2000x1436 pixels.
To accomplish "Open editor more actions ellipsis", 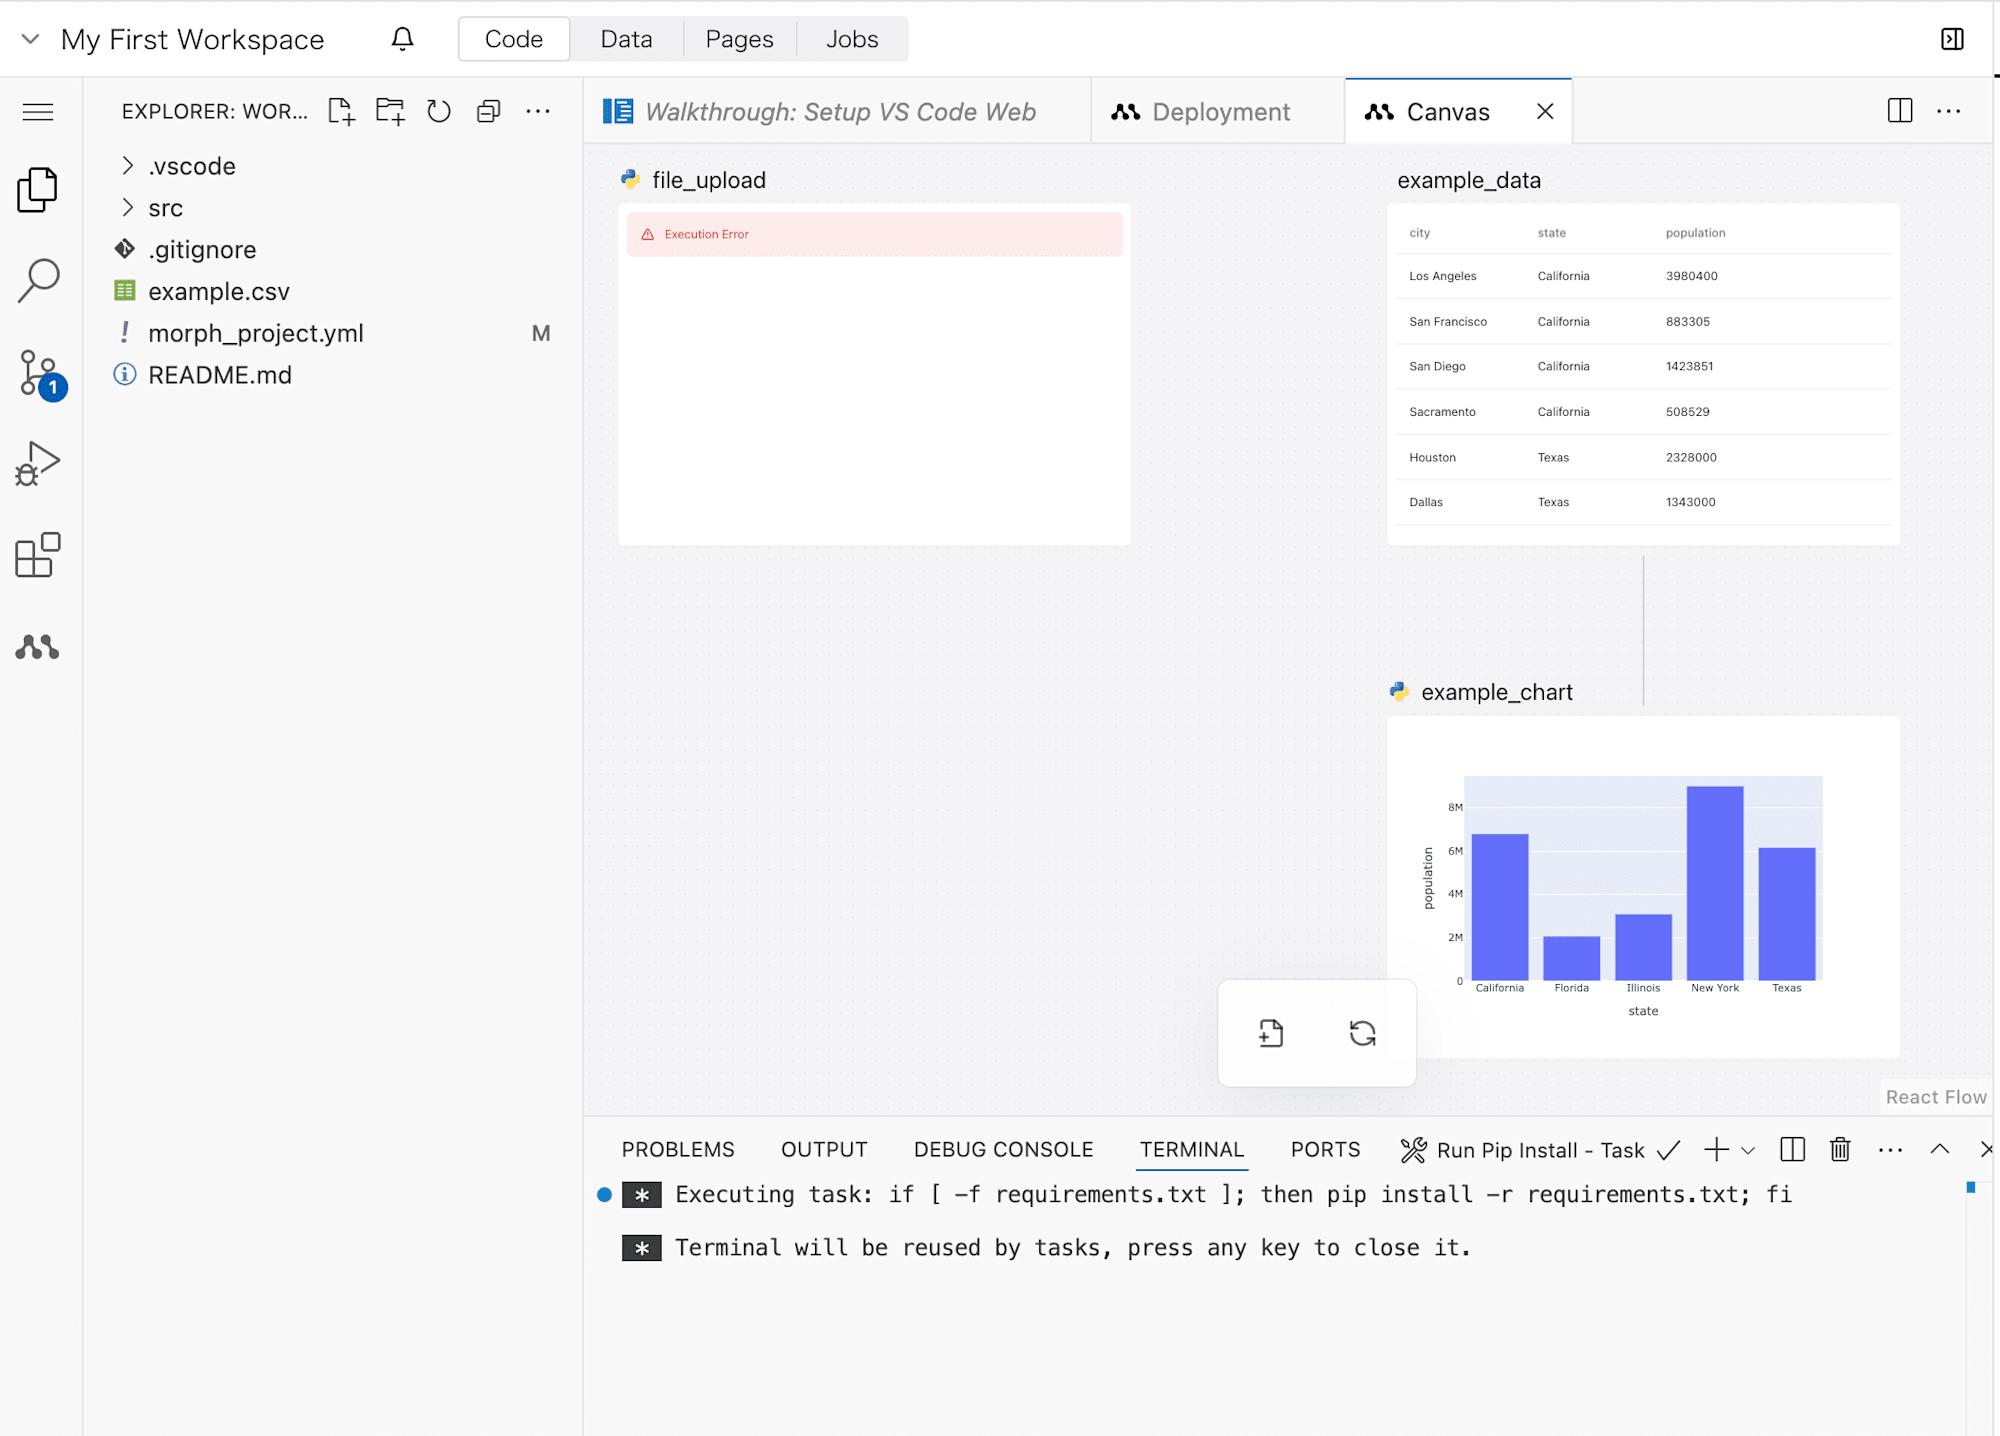I will click(x=1949, y=111).
